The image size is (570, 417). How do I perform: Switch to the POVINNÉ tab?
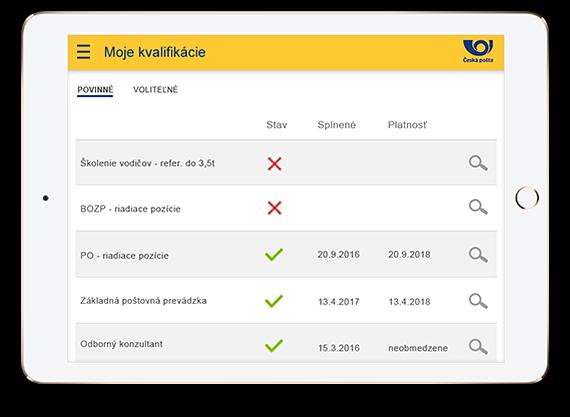pos(95,90)
